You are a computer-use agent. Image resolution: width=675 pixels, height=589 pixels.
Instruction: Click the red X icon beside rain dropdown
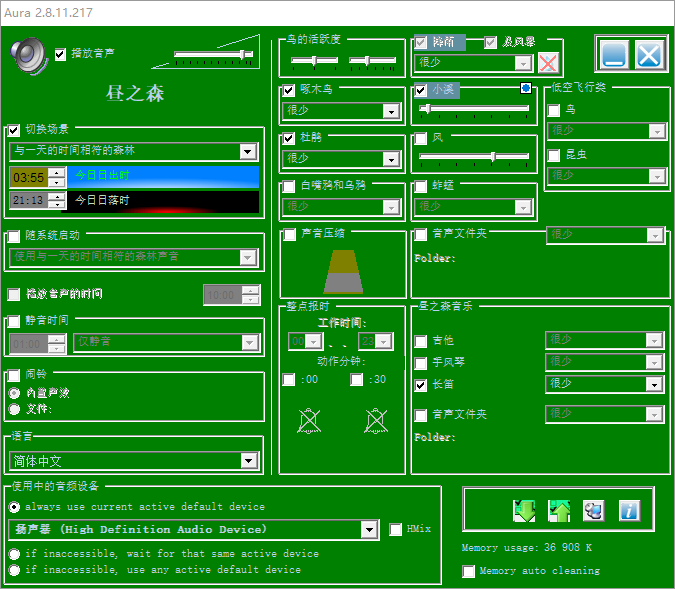pyautogui.click(x=548, y=63)
